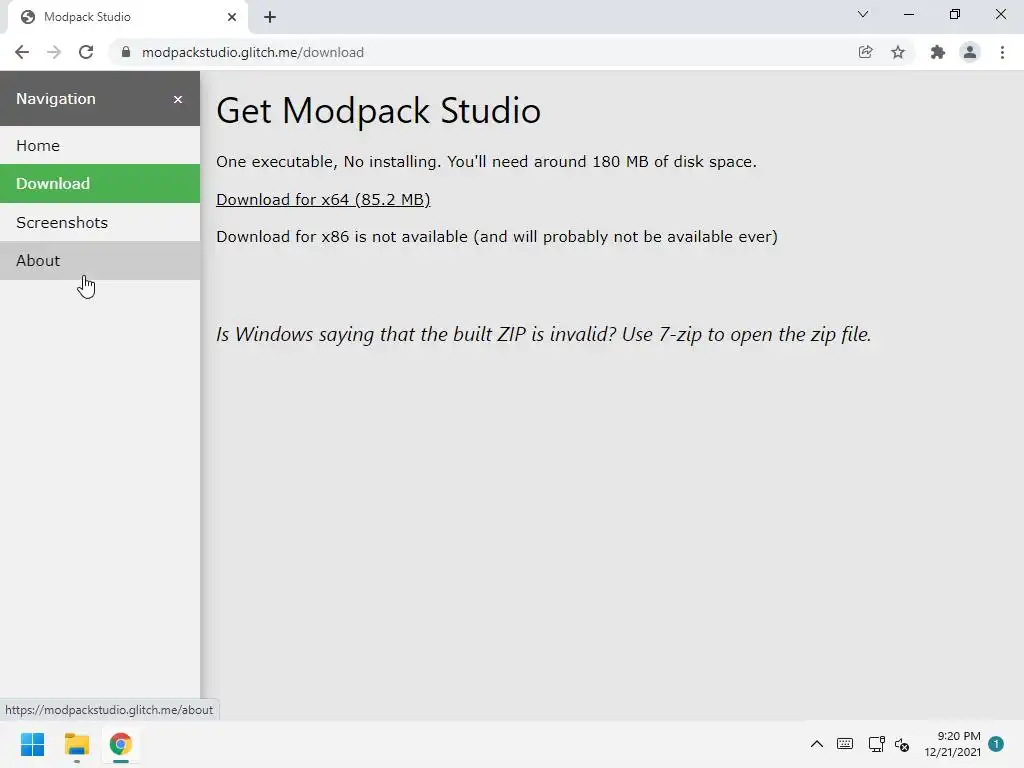Open a new tab with the plus button

(x=270, y=17)
